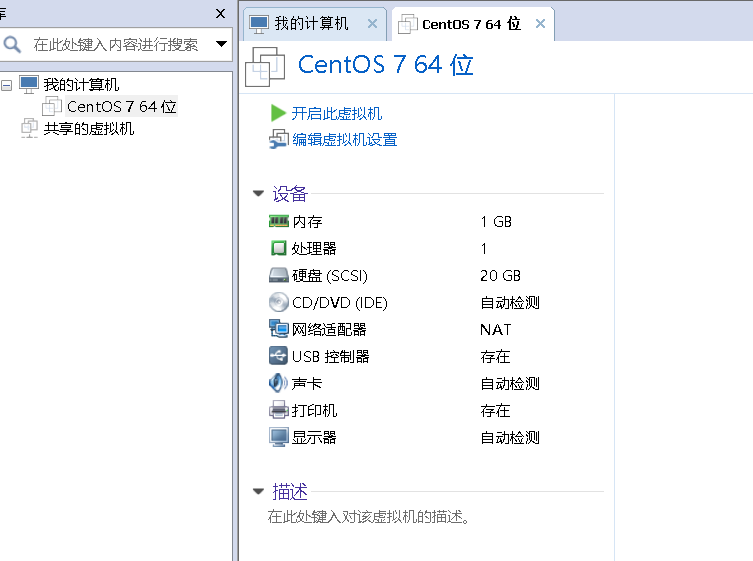Click the CD/DVD (IDE) device label
753x561 pixels.
(x=340, y=303)
